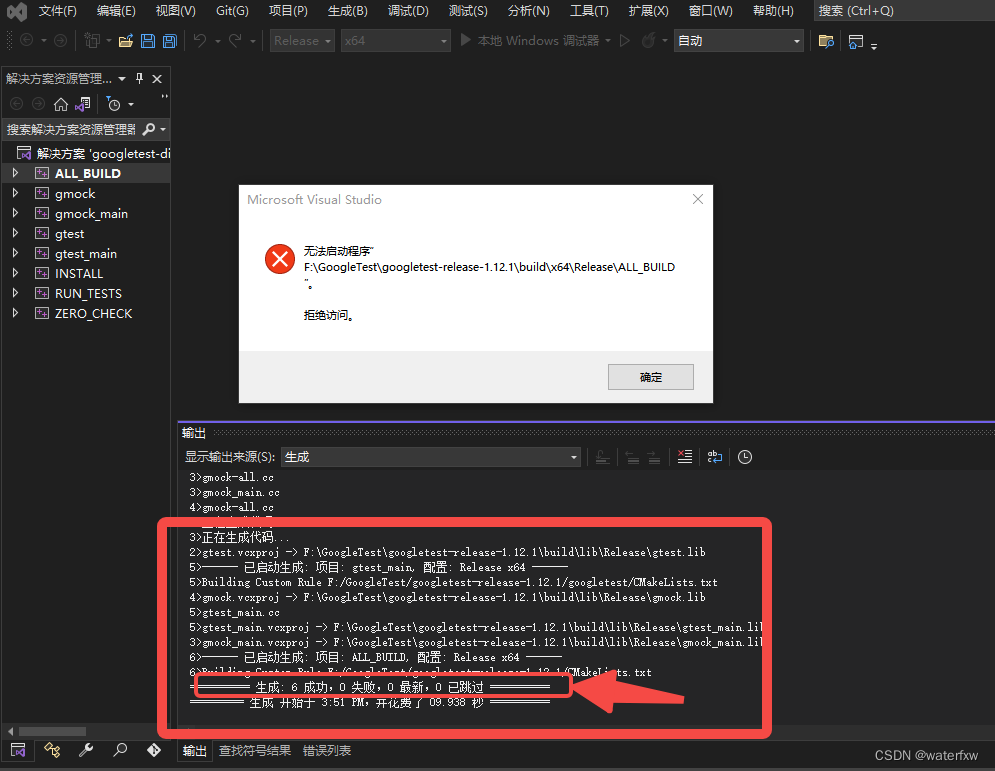The height and width of the screenshot is (771, 995).
Task: Click the pending changes filter clock icon
Action: [114, 104]
